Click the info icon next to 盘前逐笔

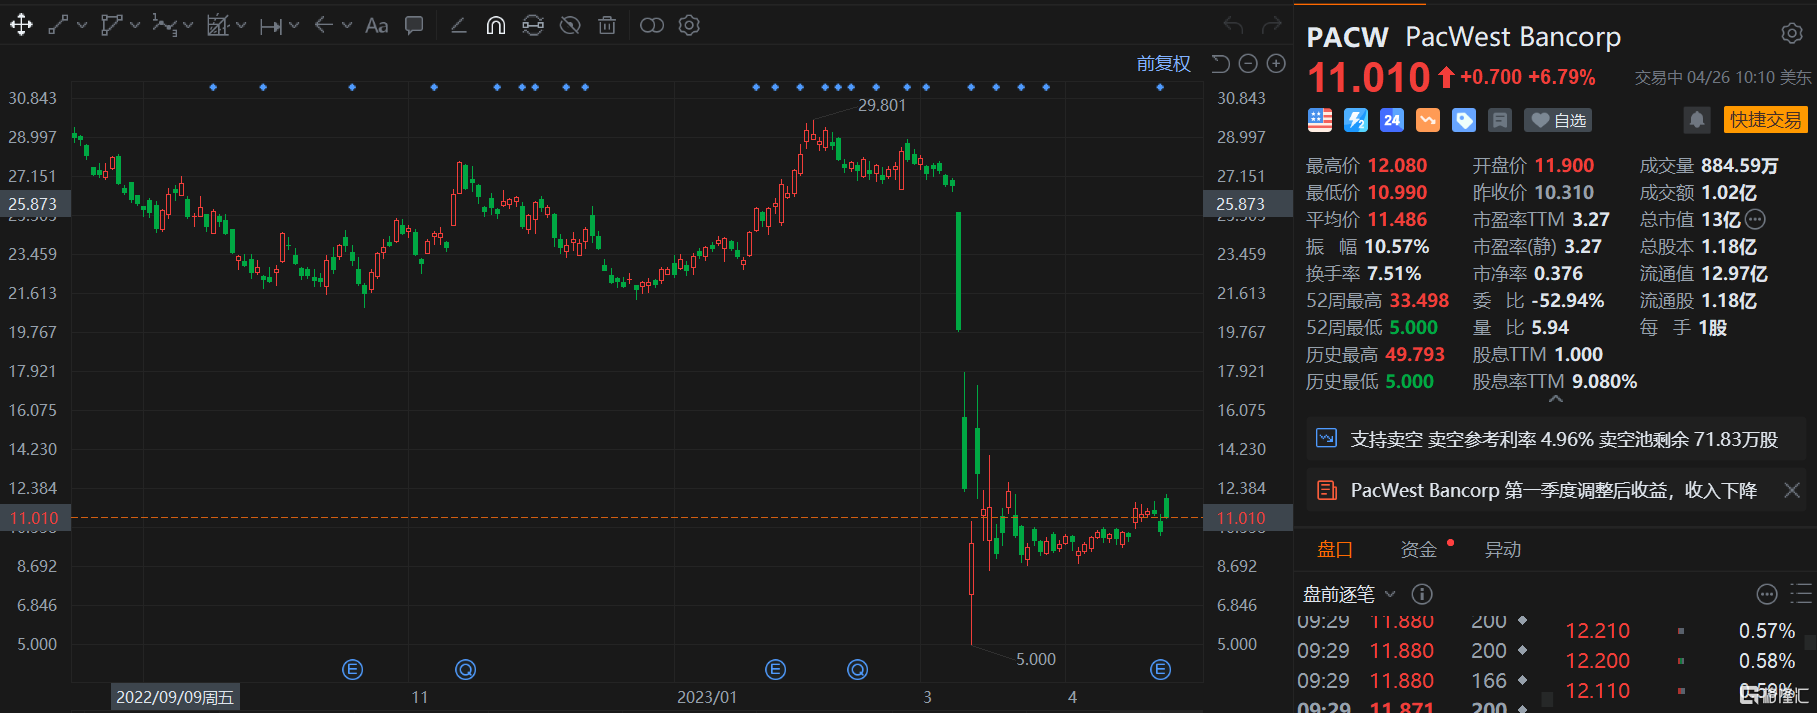coord(1422,594)
